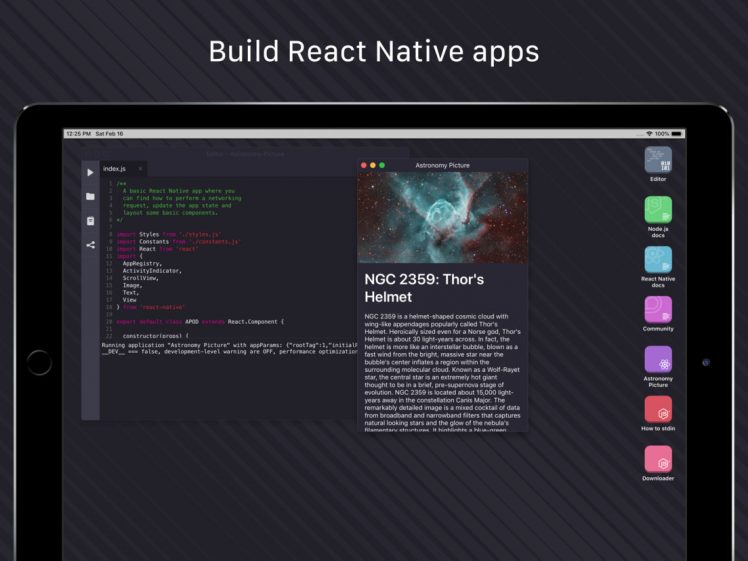Open the Editor app icon

[x=658, y=160]
